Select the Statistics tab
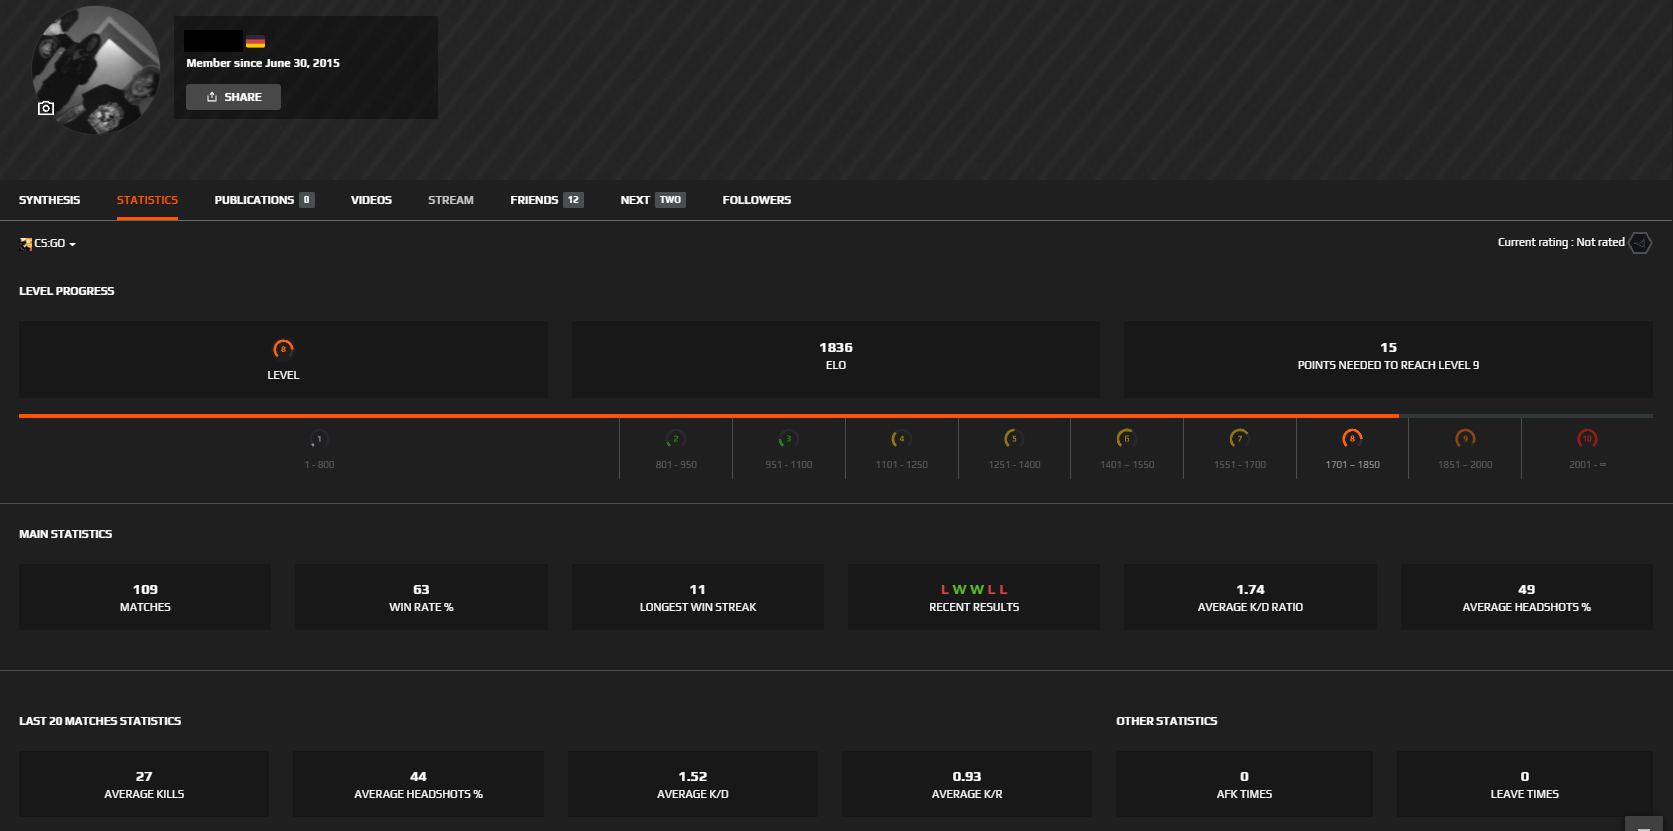Viewport: 1673px width, 831px height. tap(147, 200)
